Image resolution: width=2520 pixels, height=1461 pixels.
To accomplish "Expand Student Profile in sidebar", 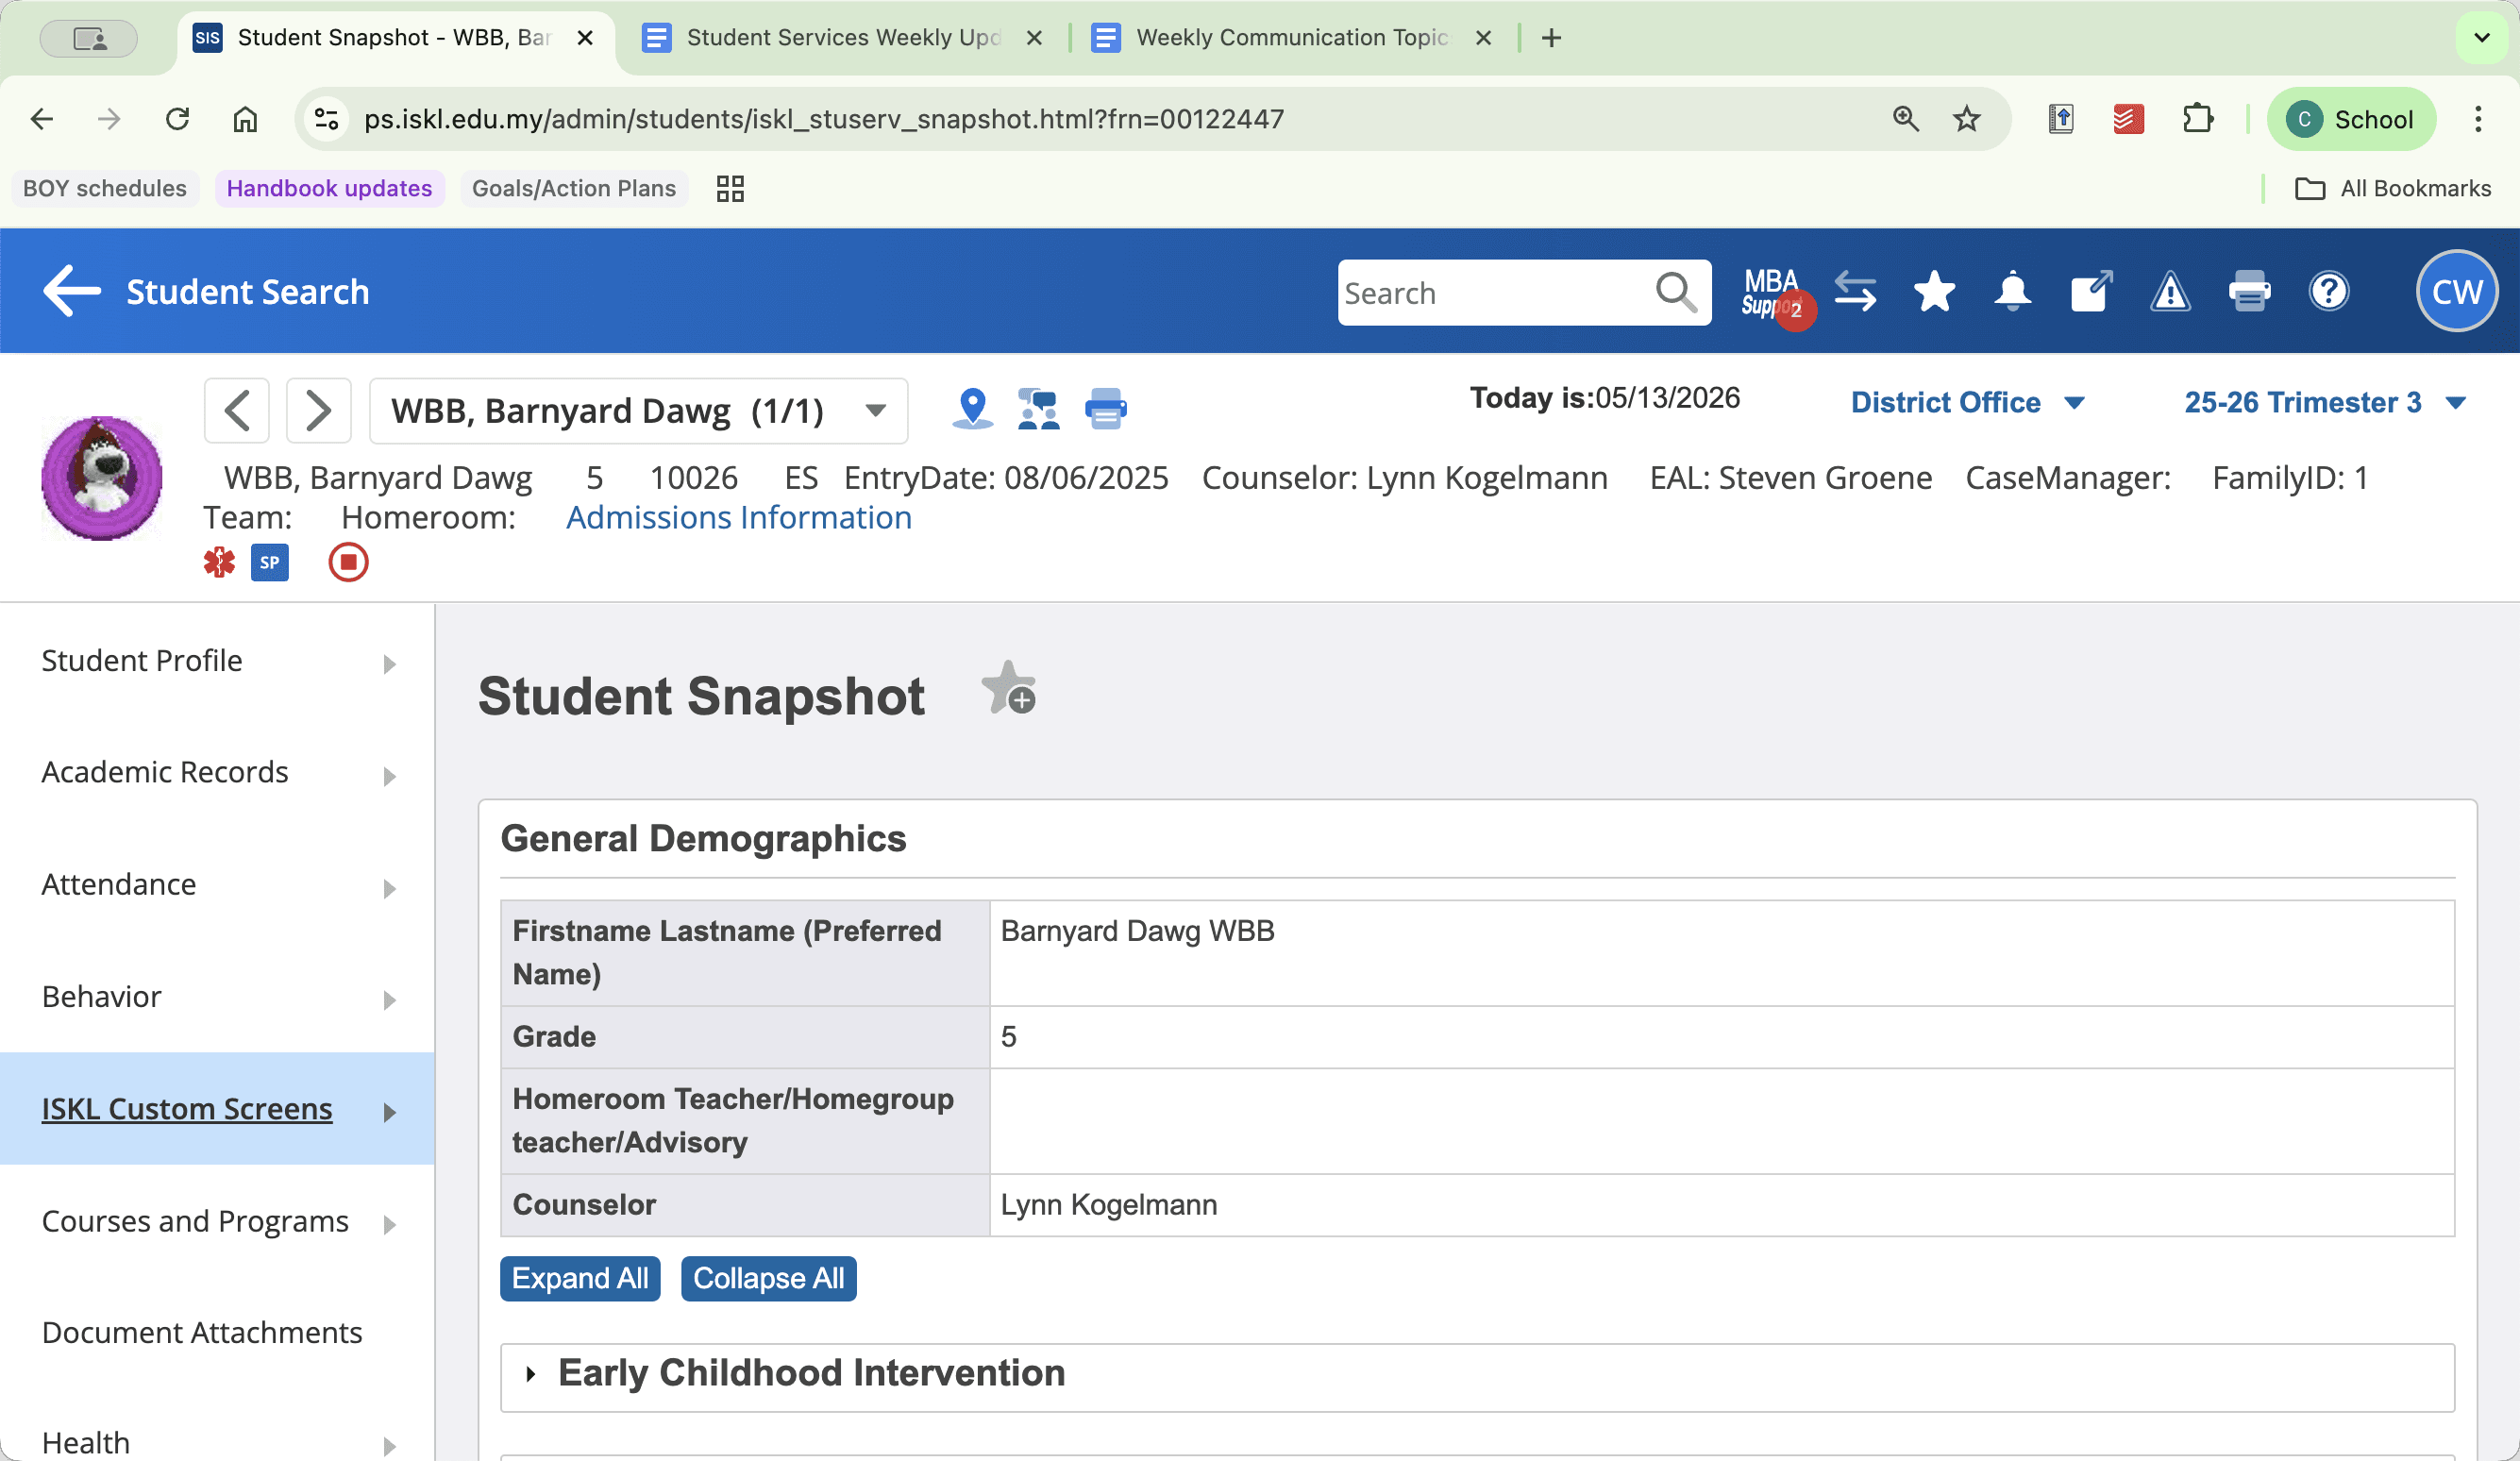I will (x=218, y=661).
